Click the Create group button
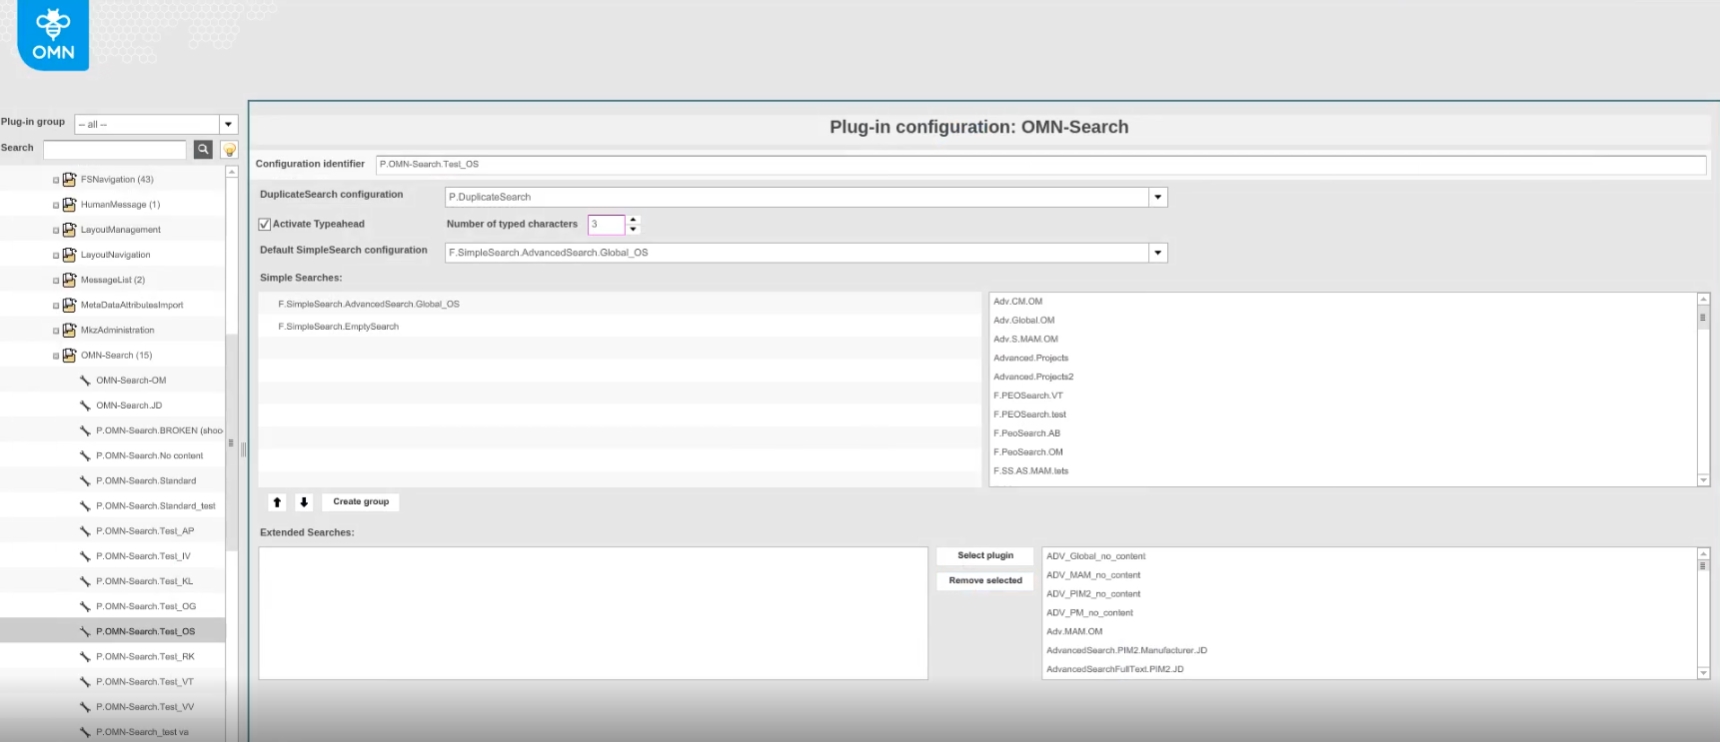The width and height of the screenshot is (1720, 742). tap(361, 502)
